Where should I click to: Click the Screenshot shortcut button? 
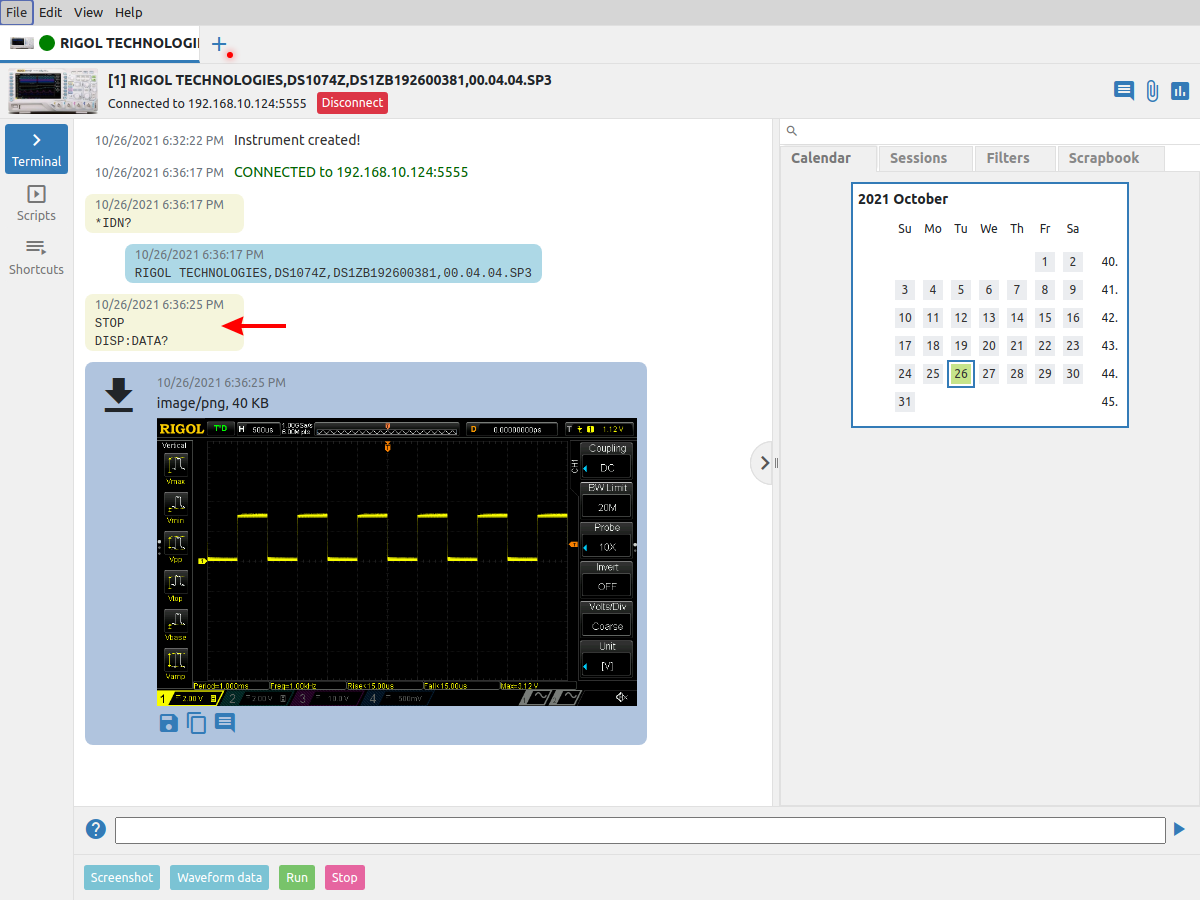coord(122,878)
